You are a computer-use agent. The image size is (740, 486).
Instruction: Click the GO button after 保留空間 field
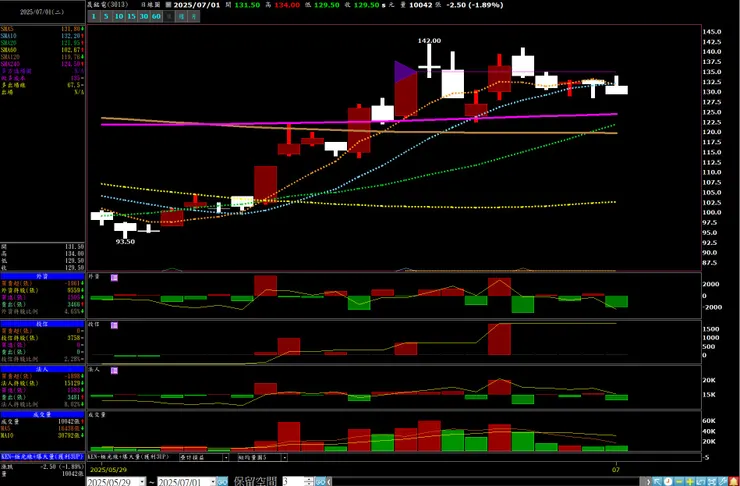[x=320, y=482]
